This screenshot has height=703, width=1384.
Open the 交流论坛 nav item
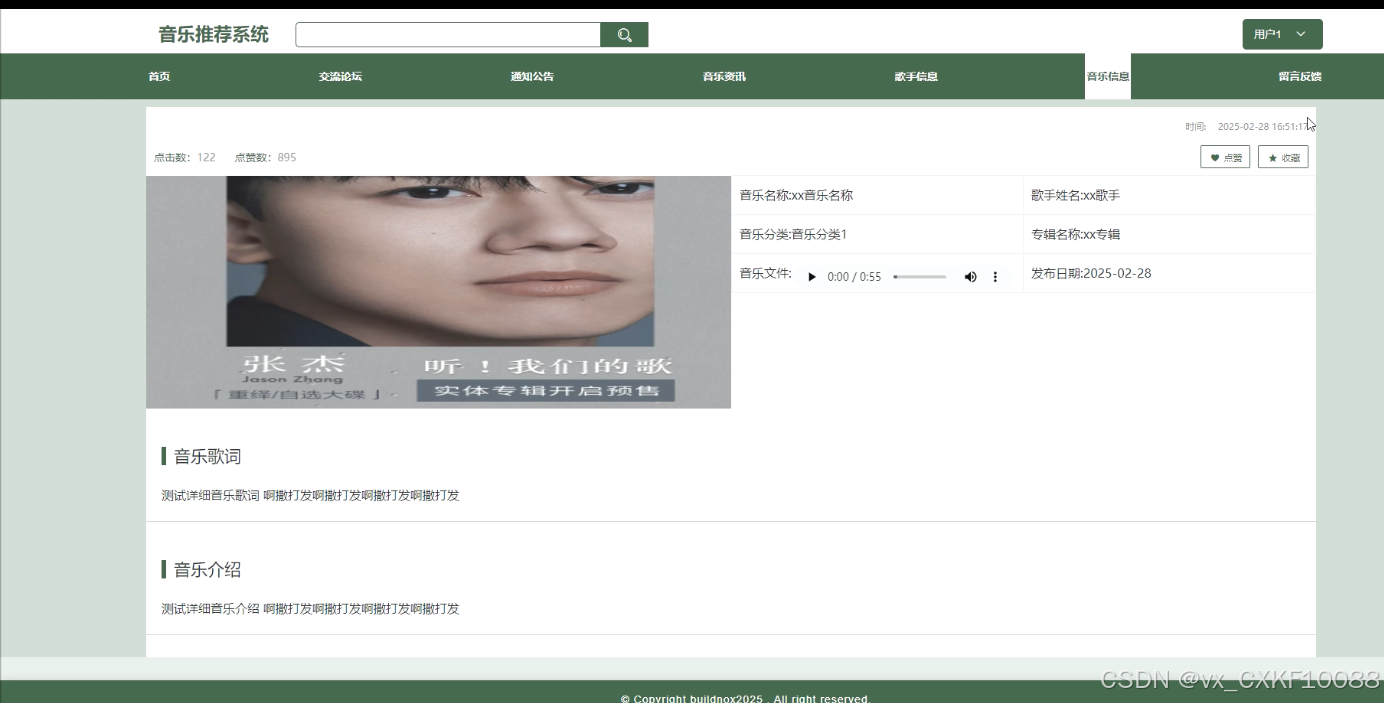(x=340, y=77)
